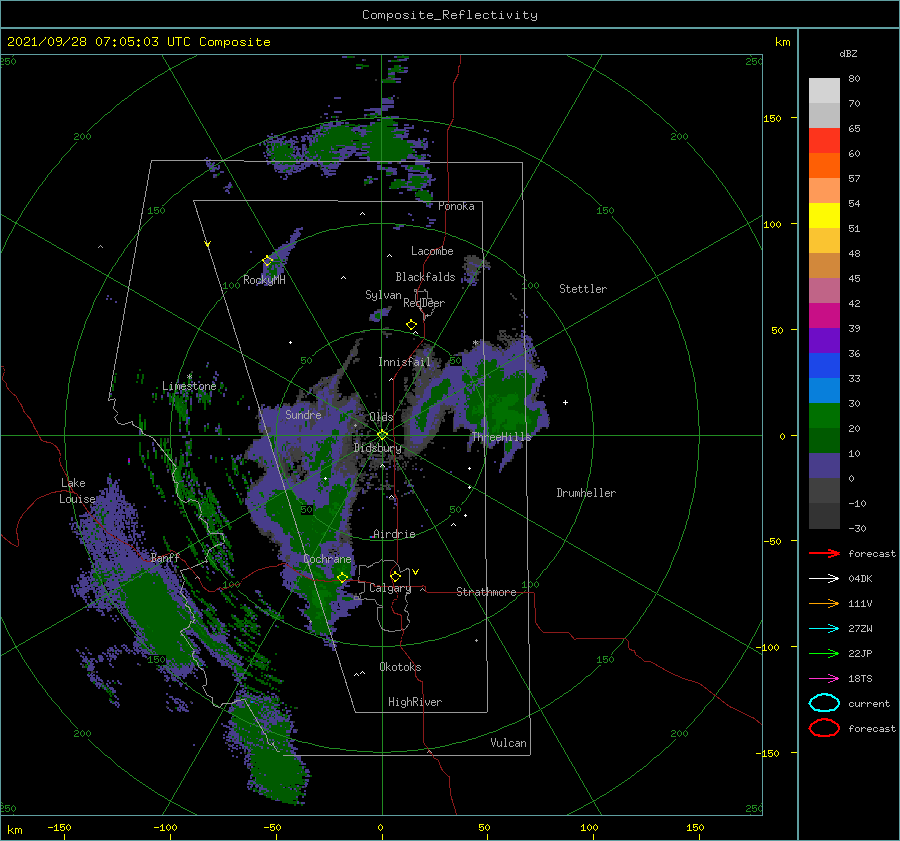Click the red forecast arrow icon in legend
The width and height of the screenshot is (900, 841).
[824, 553]
